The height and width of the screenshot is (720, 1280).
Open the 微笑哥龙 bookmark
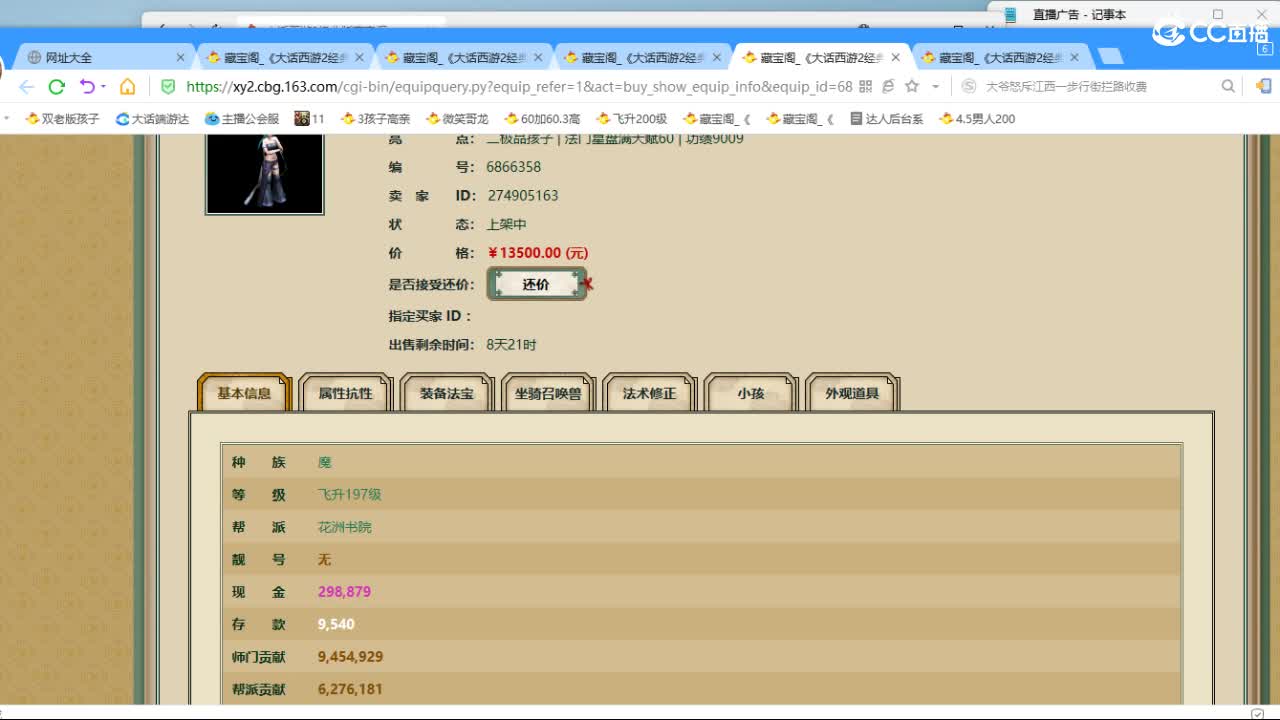(457, 119)
